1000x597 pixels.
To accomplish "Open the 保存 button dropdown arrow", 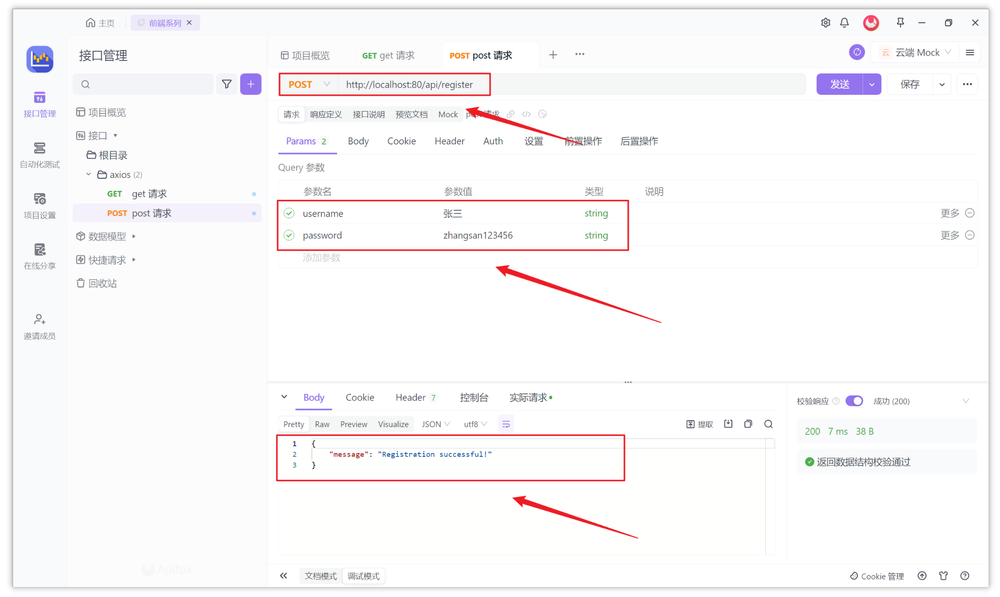I will point(941,84).
